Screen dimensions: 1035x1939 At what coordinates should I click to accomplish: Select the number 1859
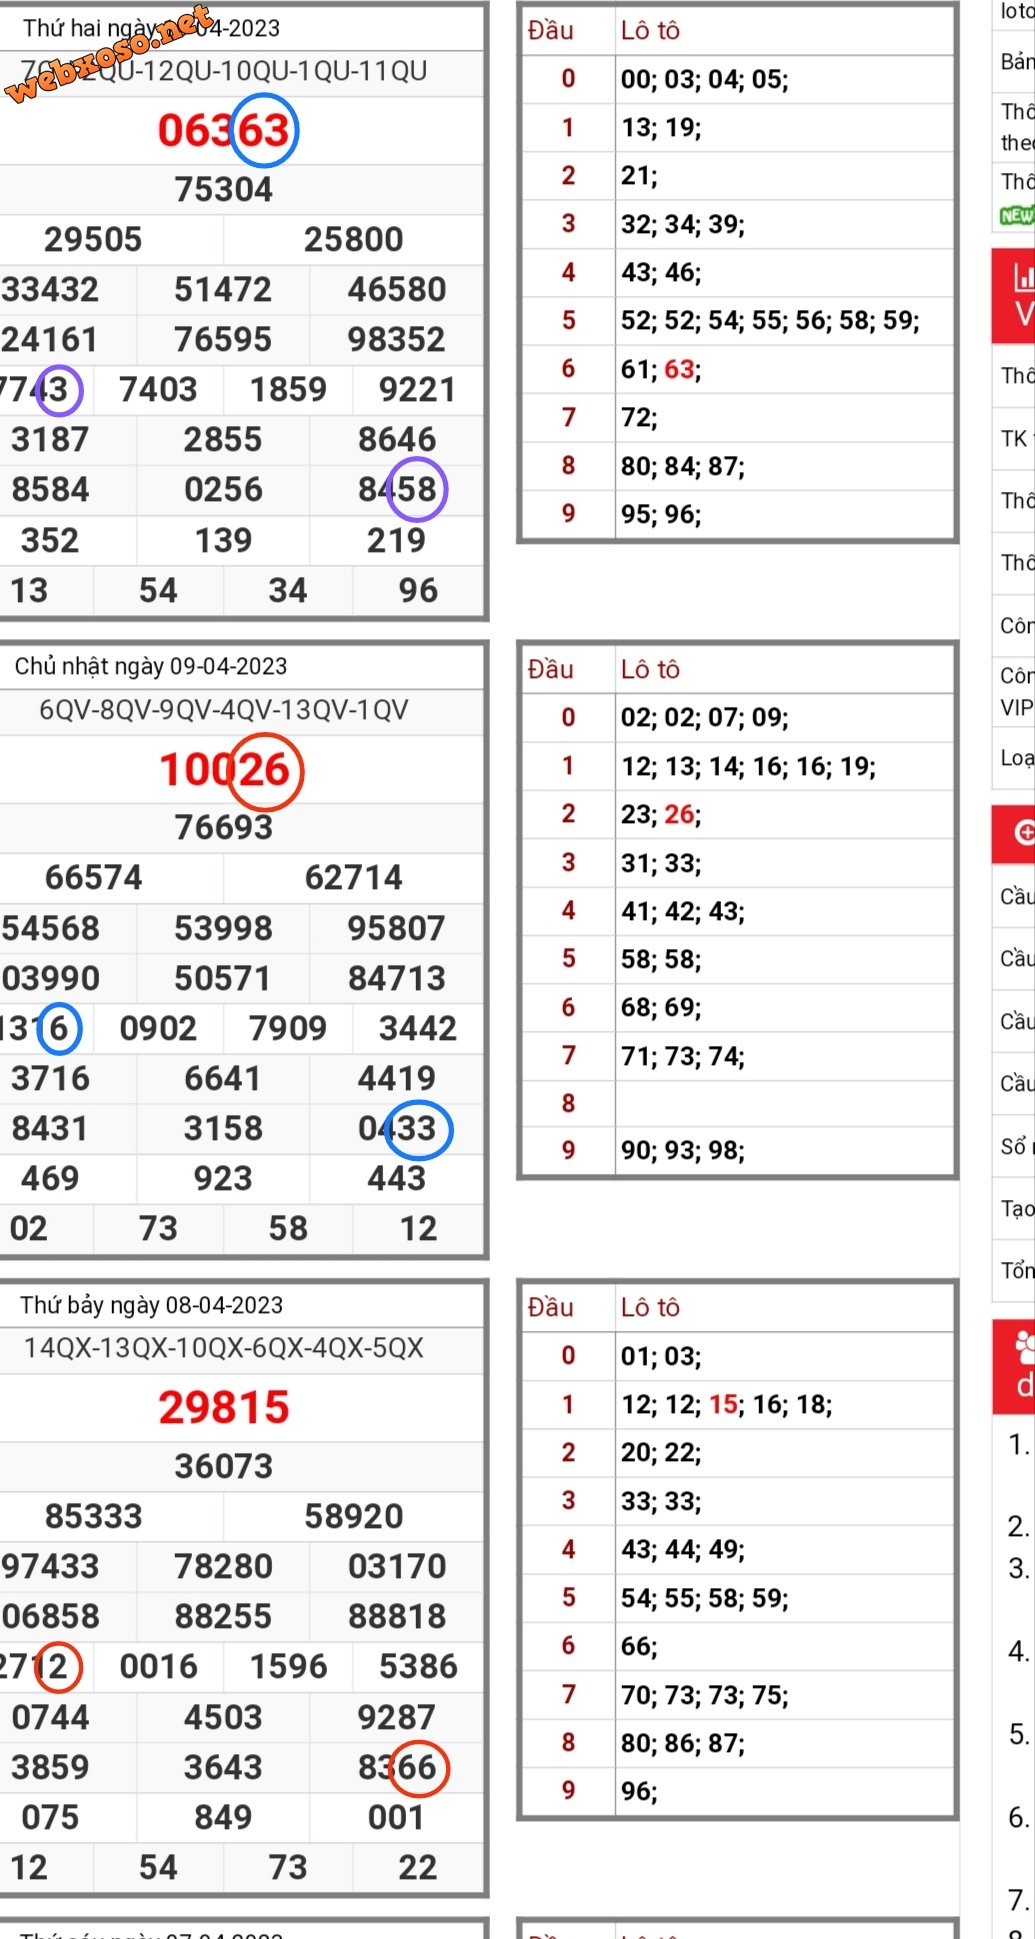pos(288,389)
